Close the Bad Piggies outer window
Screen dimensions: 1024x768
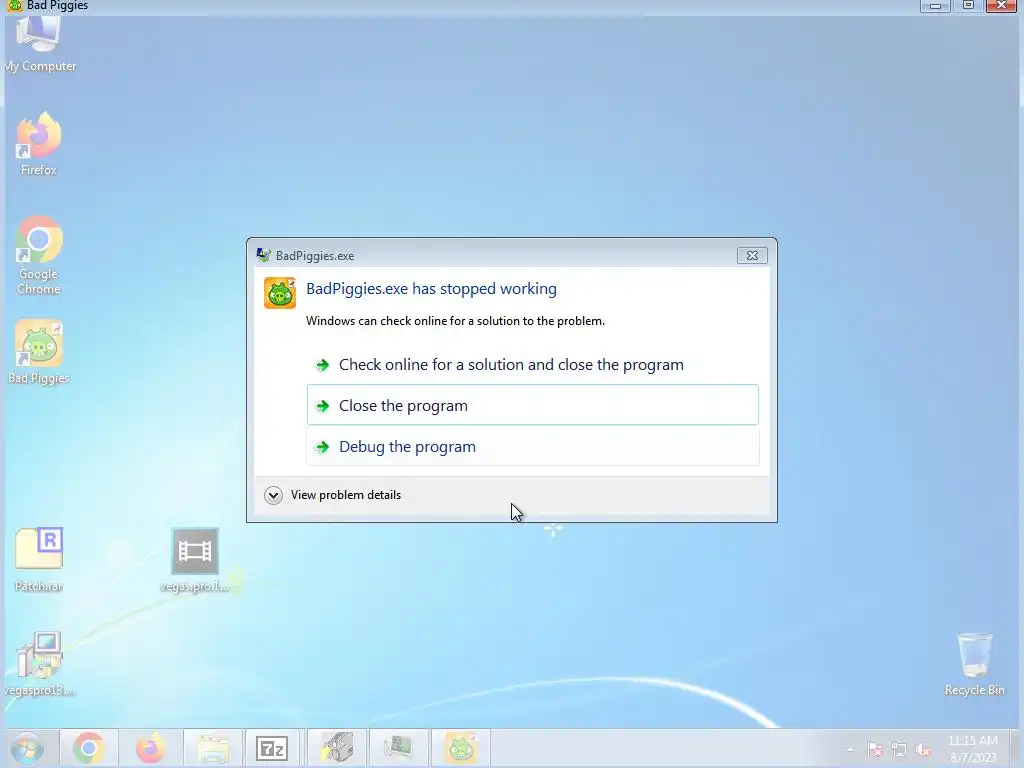point(1001,6)
